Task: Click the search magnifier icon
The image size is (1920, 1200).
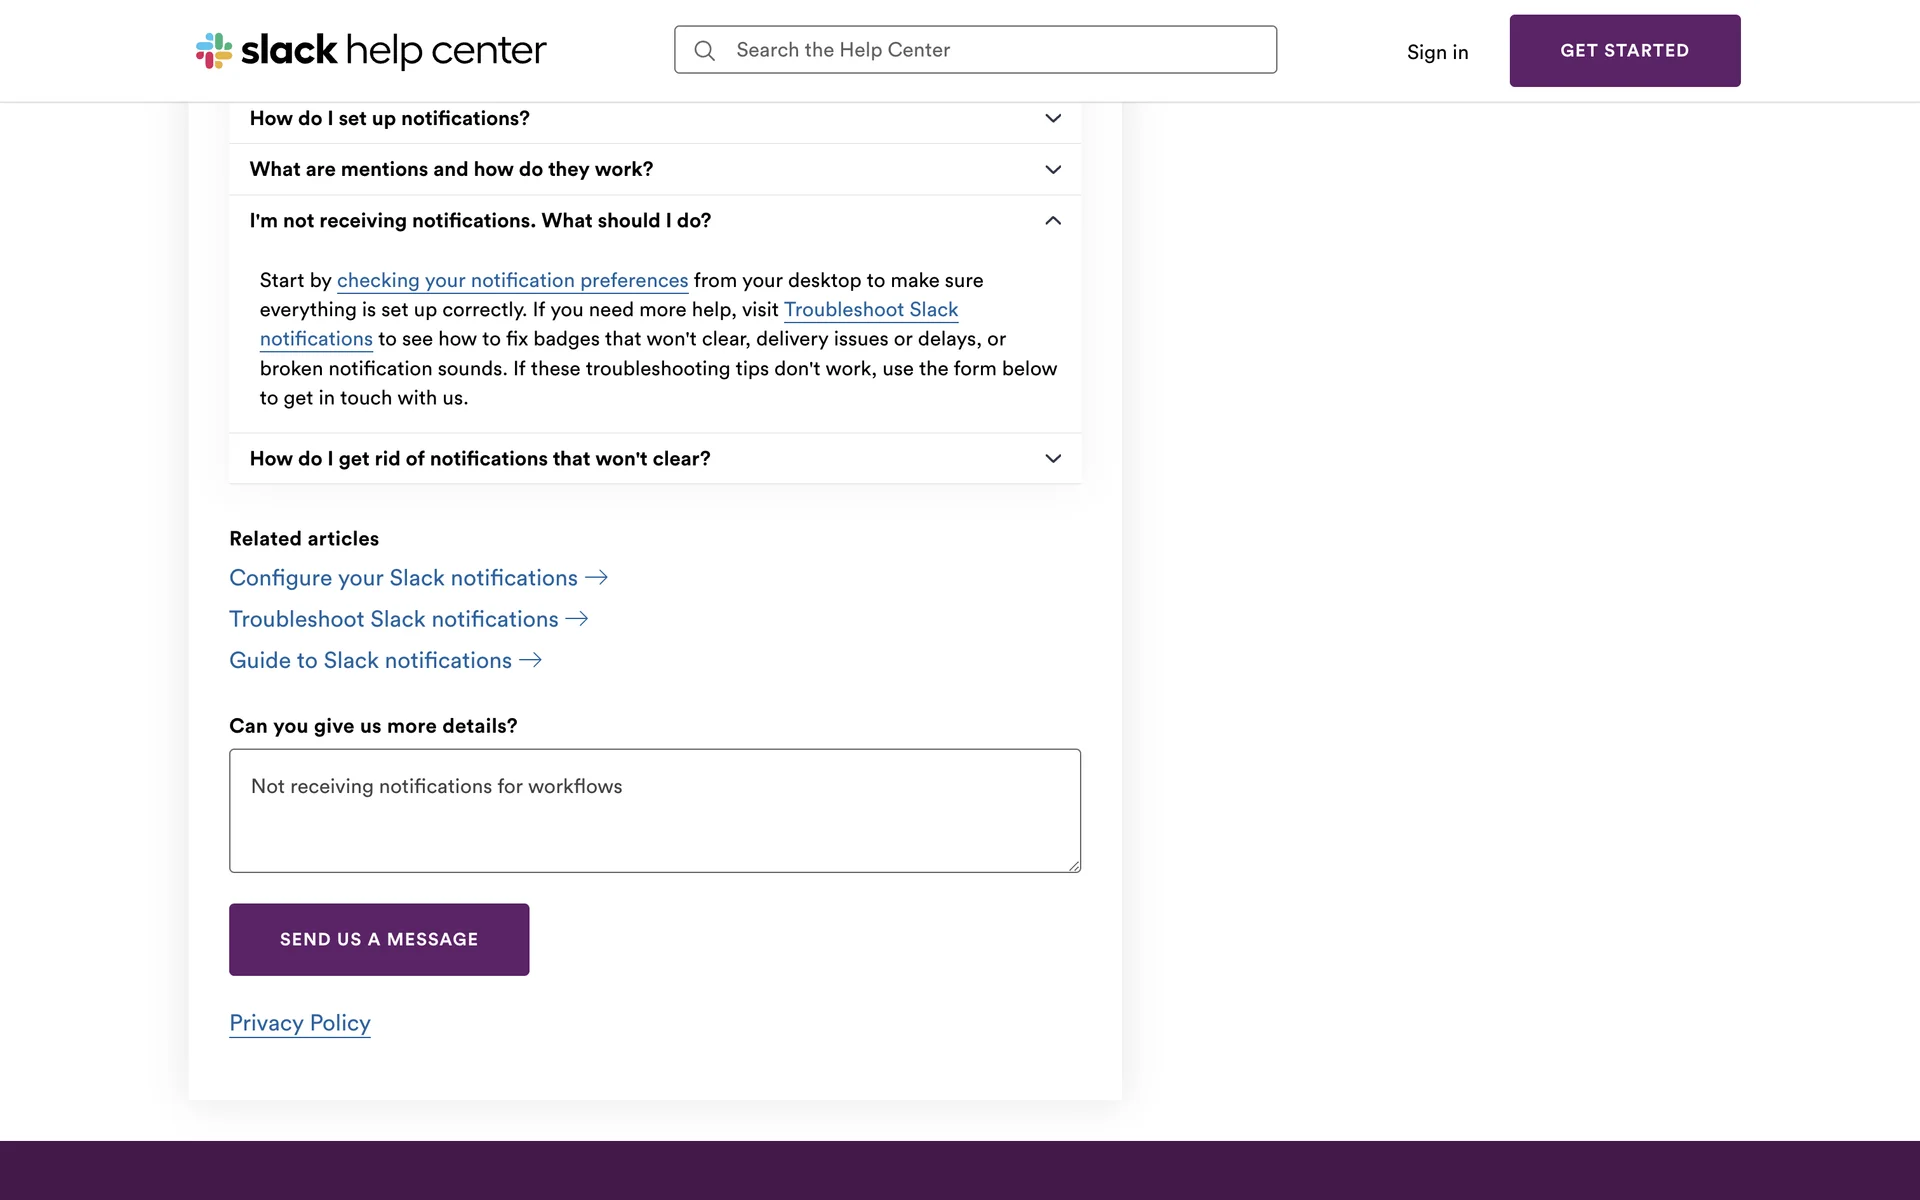Action: [x=705, y=51]
